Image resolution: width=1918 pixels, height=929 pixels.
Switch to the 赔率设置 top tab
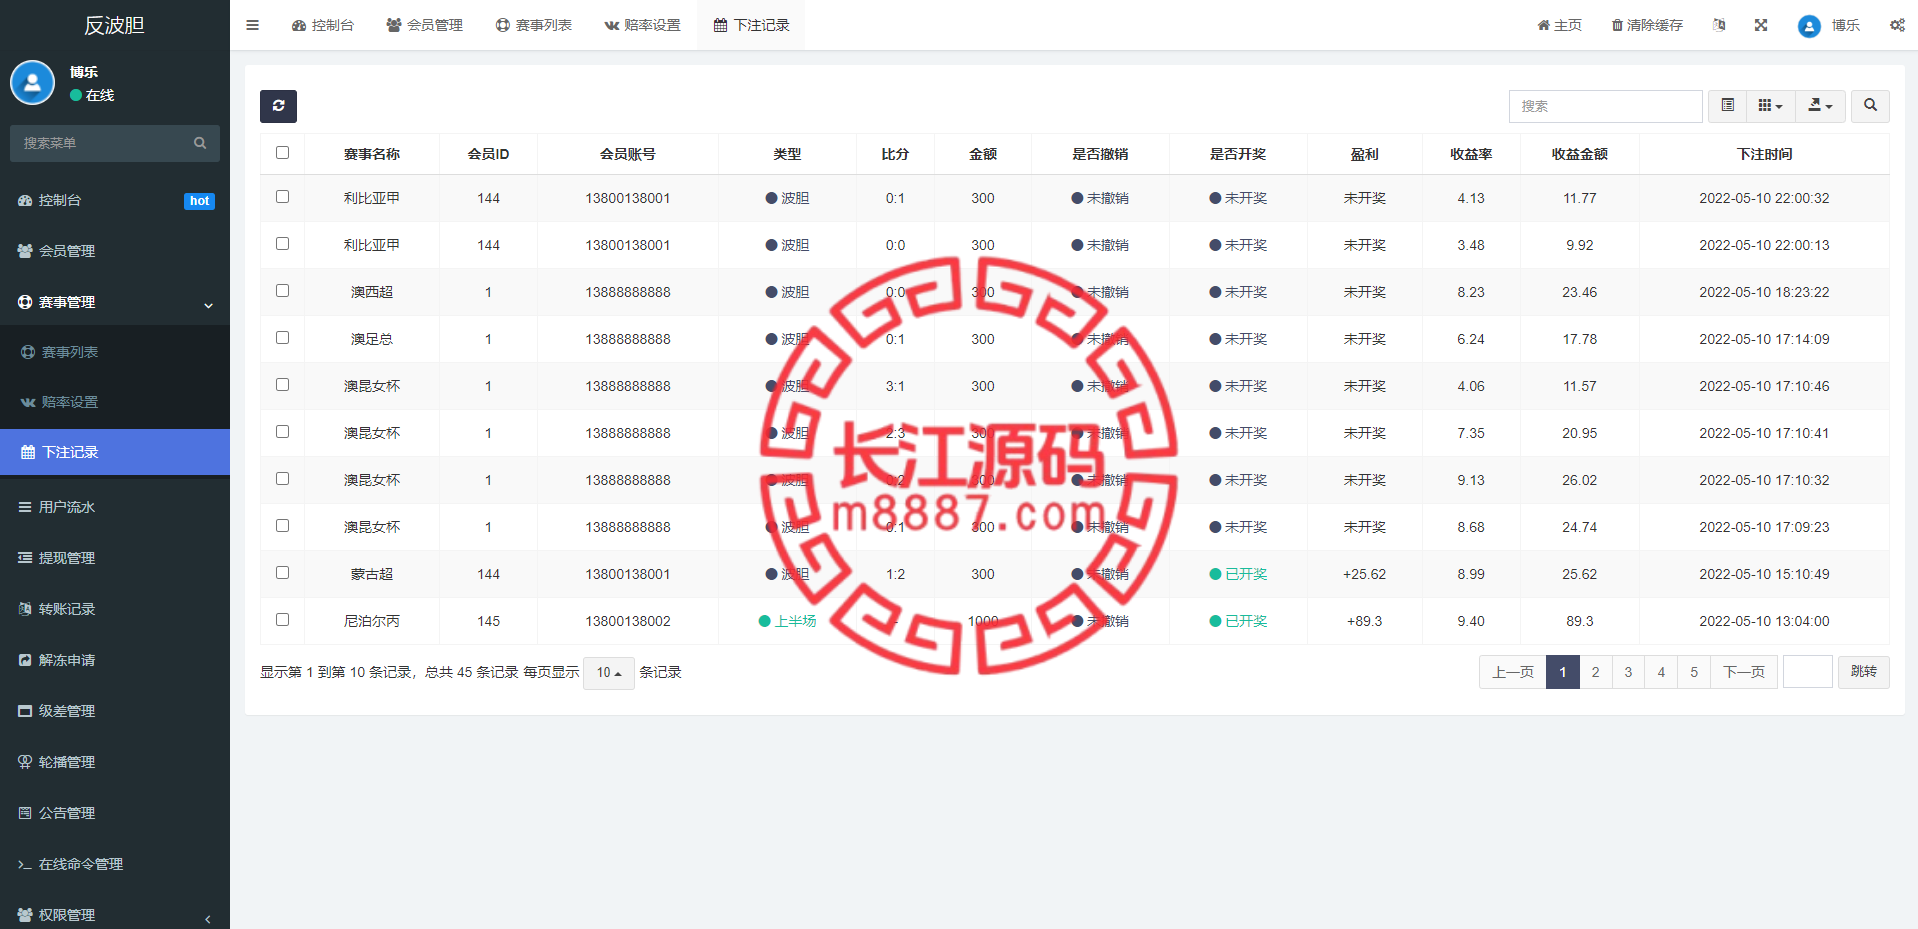point(642,25)
